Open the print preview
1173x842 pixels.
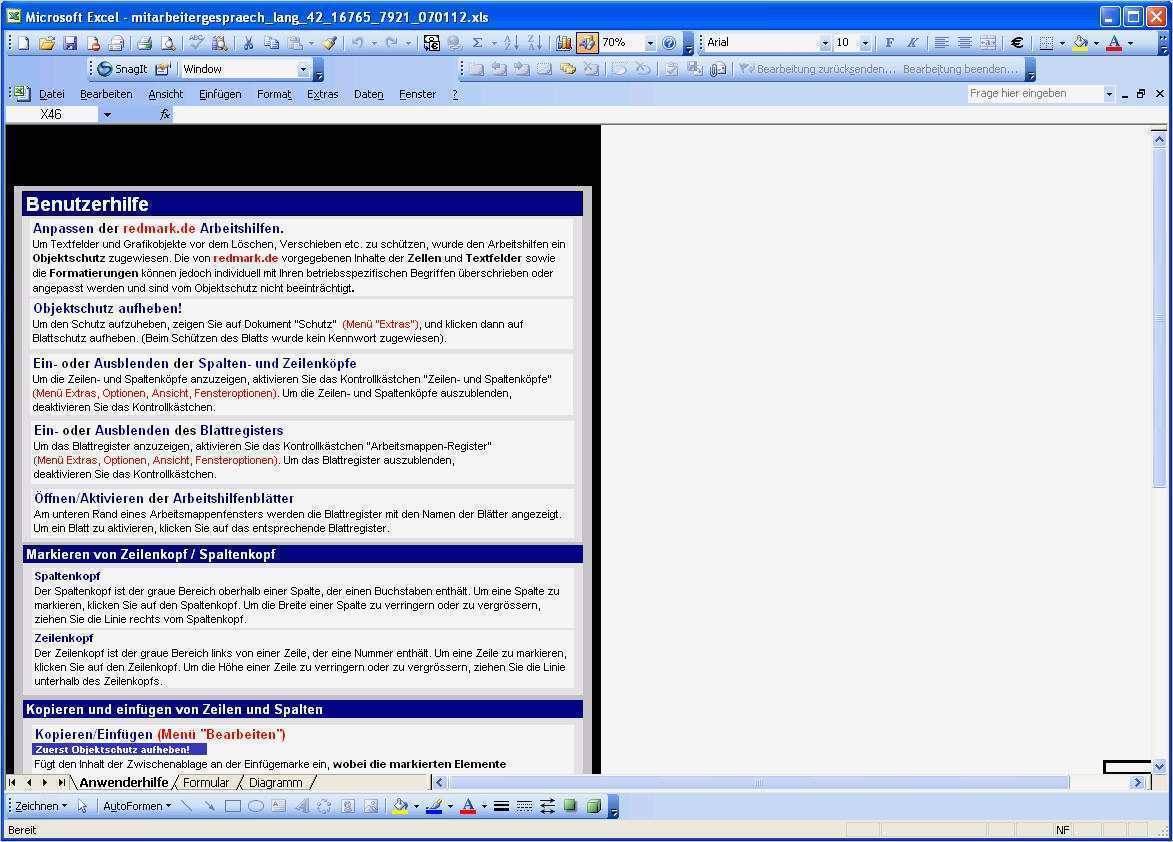pyautogui.click(x=169, y=43)
